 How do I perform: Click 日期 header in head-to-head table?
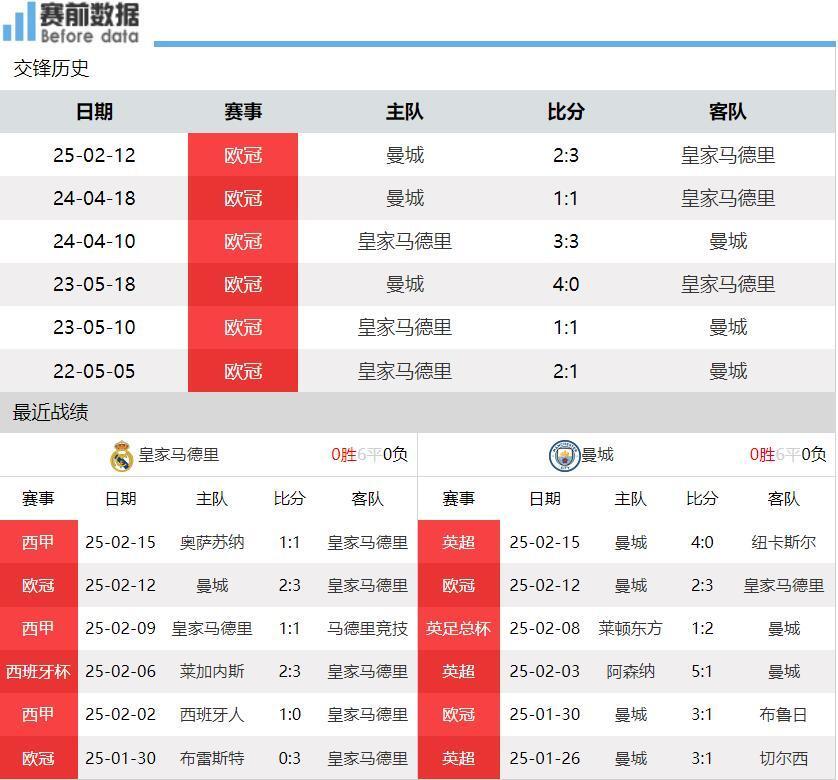95,112
